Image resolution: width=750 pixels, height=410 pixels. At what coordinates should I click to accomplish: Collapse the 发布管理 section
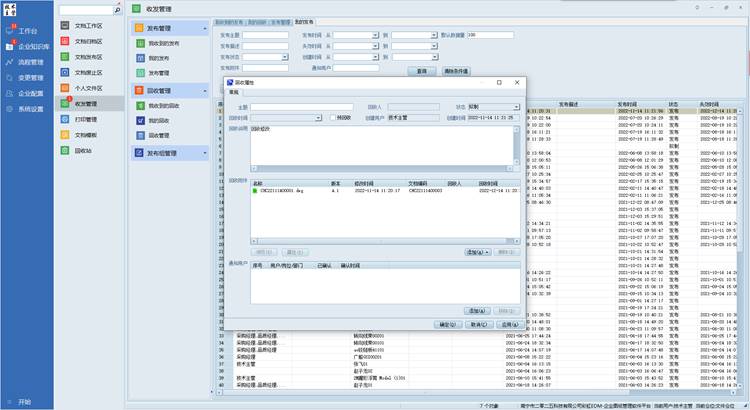point(202,28)
